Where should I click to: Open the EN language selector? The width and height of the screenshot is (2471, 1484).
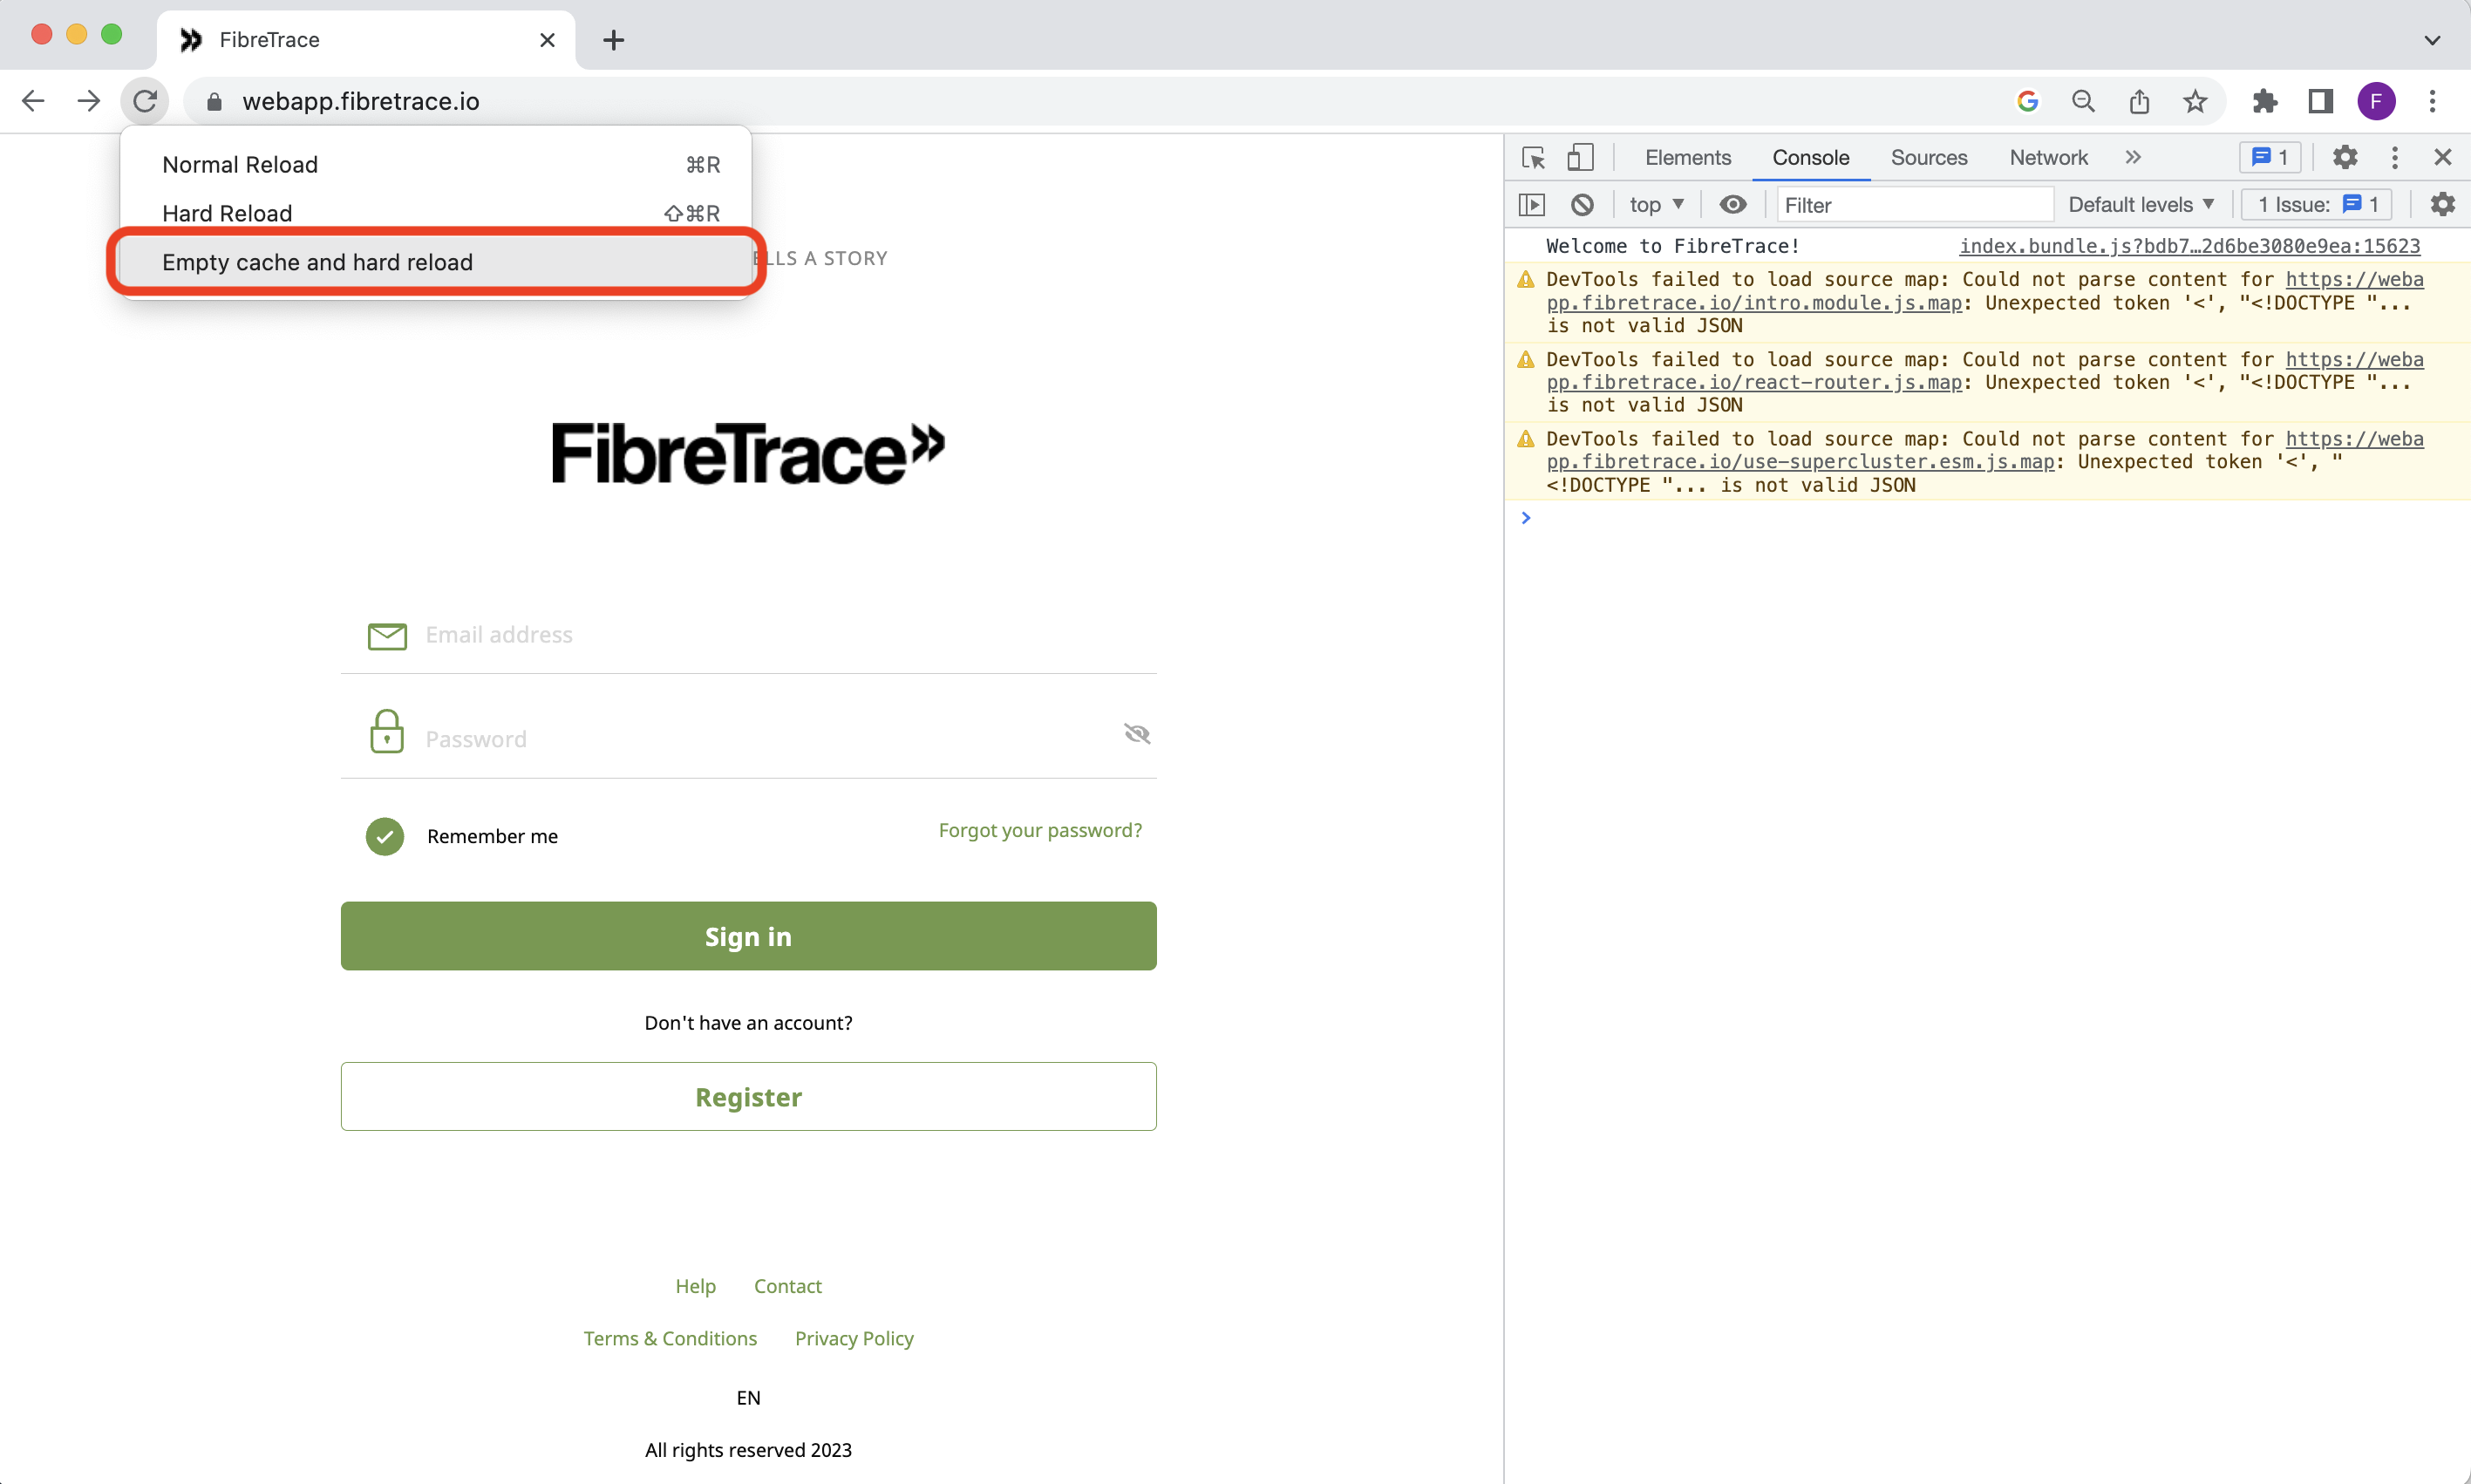(x=748, y=1397)
